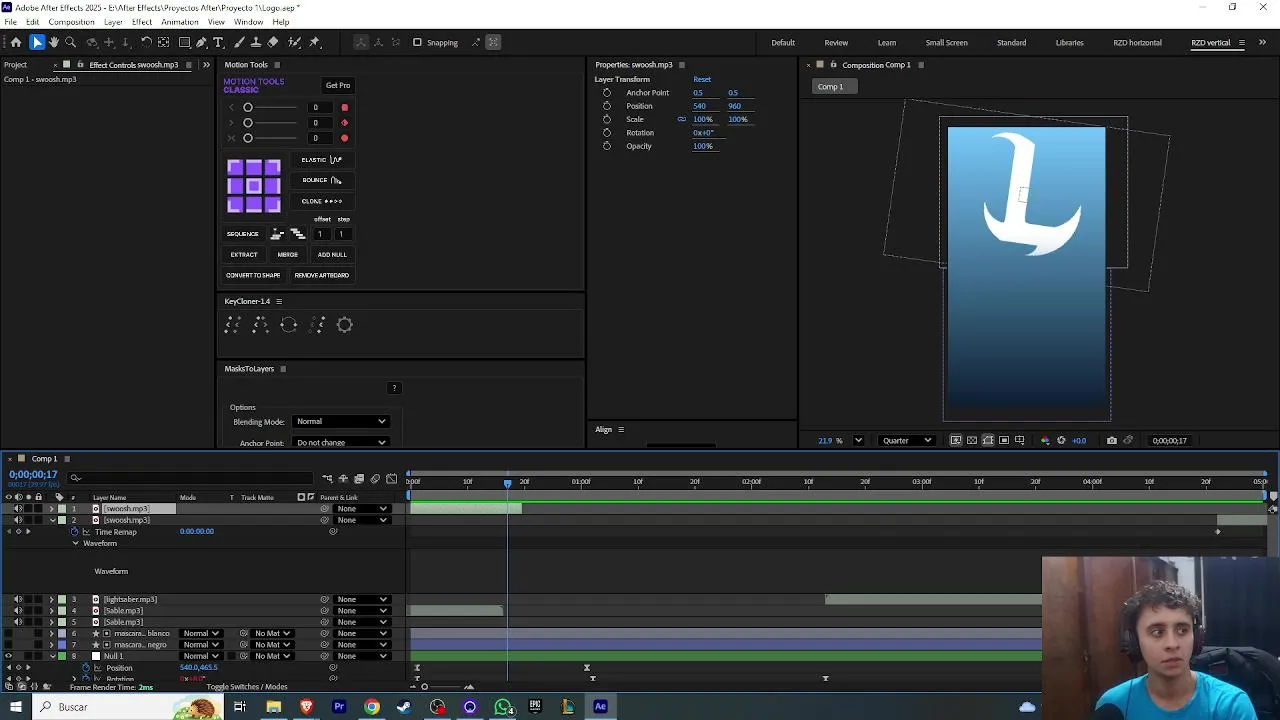
Task: Click the Opacity stopwatch in Properties panel
Action: 606,146
